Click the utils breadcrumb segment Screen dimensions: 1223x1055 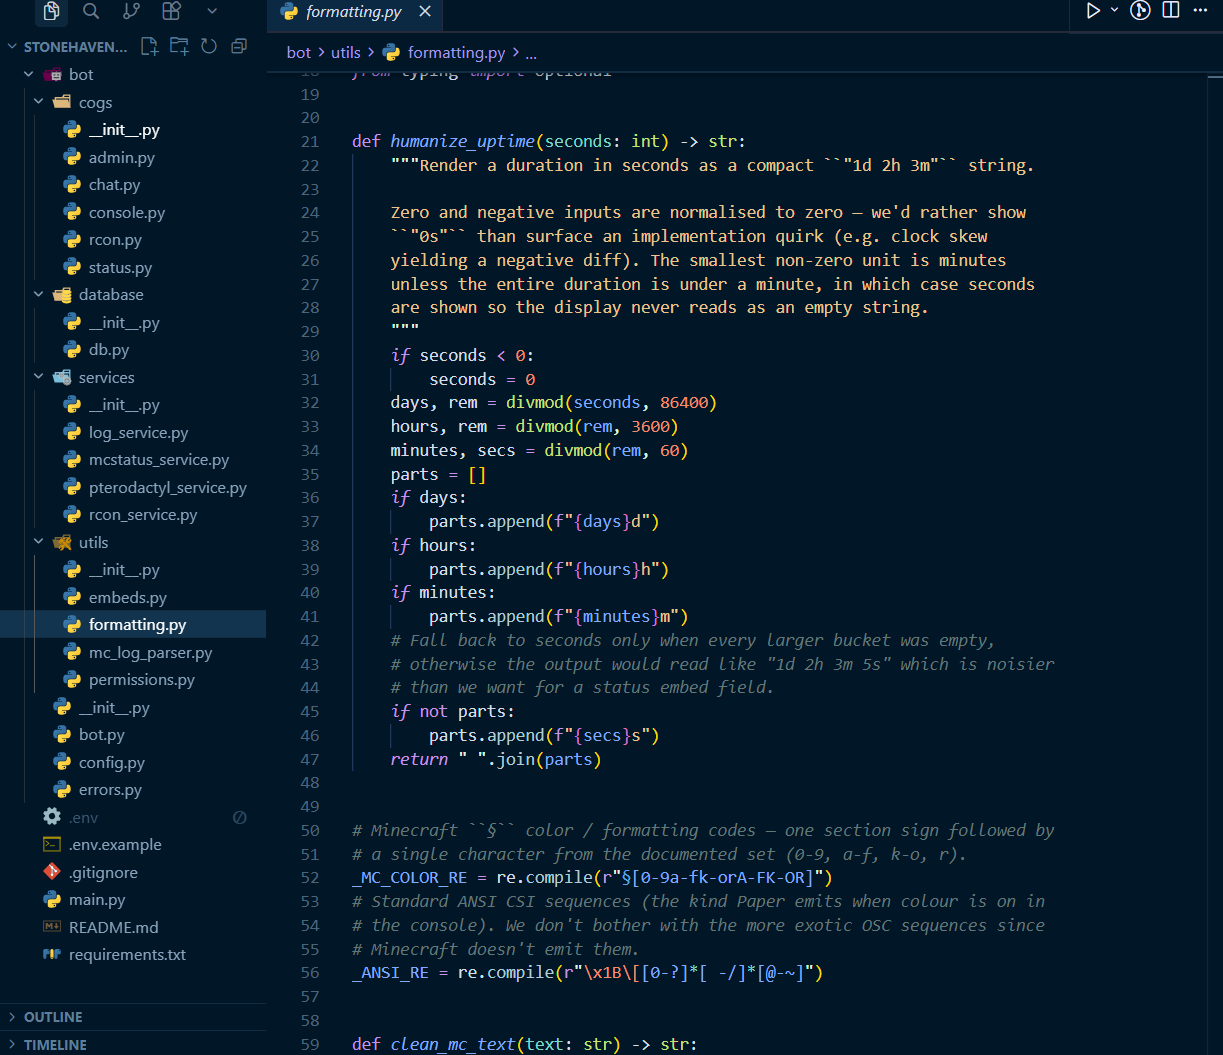pos(346,53)
